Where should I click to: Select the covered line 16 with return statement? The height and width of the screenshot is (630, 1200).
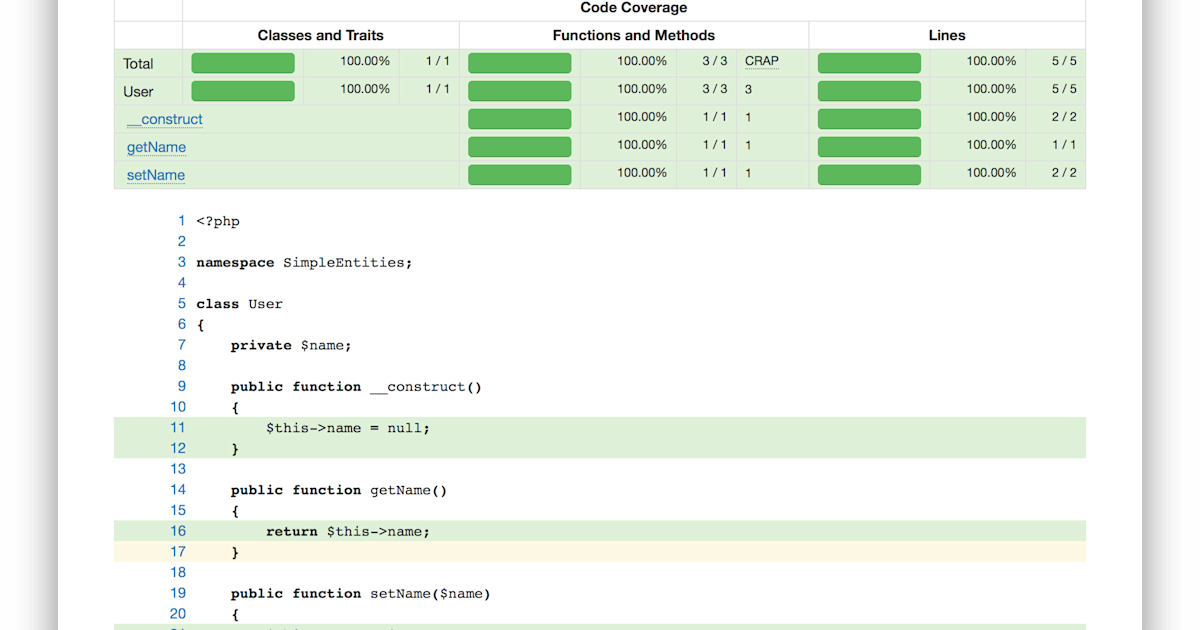pyautogui.click(x=347, y=531)
